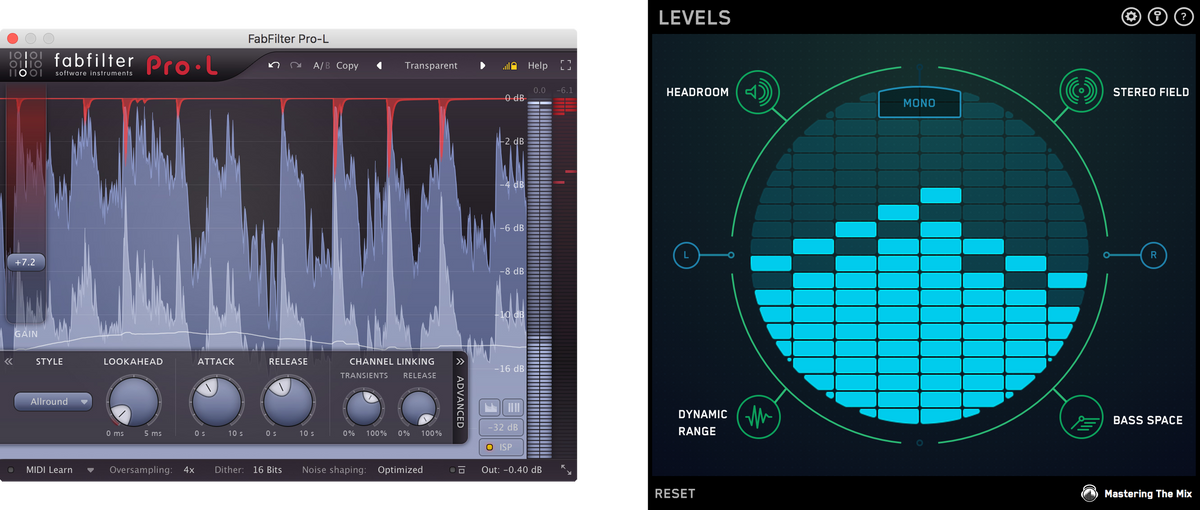Image resolution: width=1200 pixels, height=510 pixels.
Task: Click the FabFilter logo icon
Action: coord(26,63)
